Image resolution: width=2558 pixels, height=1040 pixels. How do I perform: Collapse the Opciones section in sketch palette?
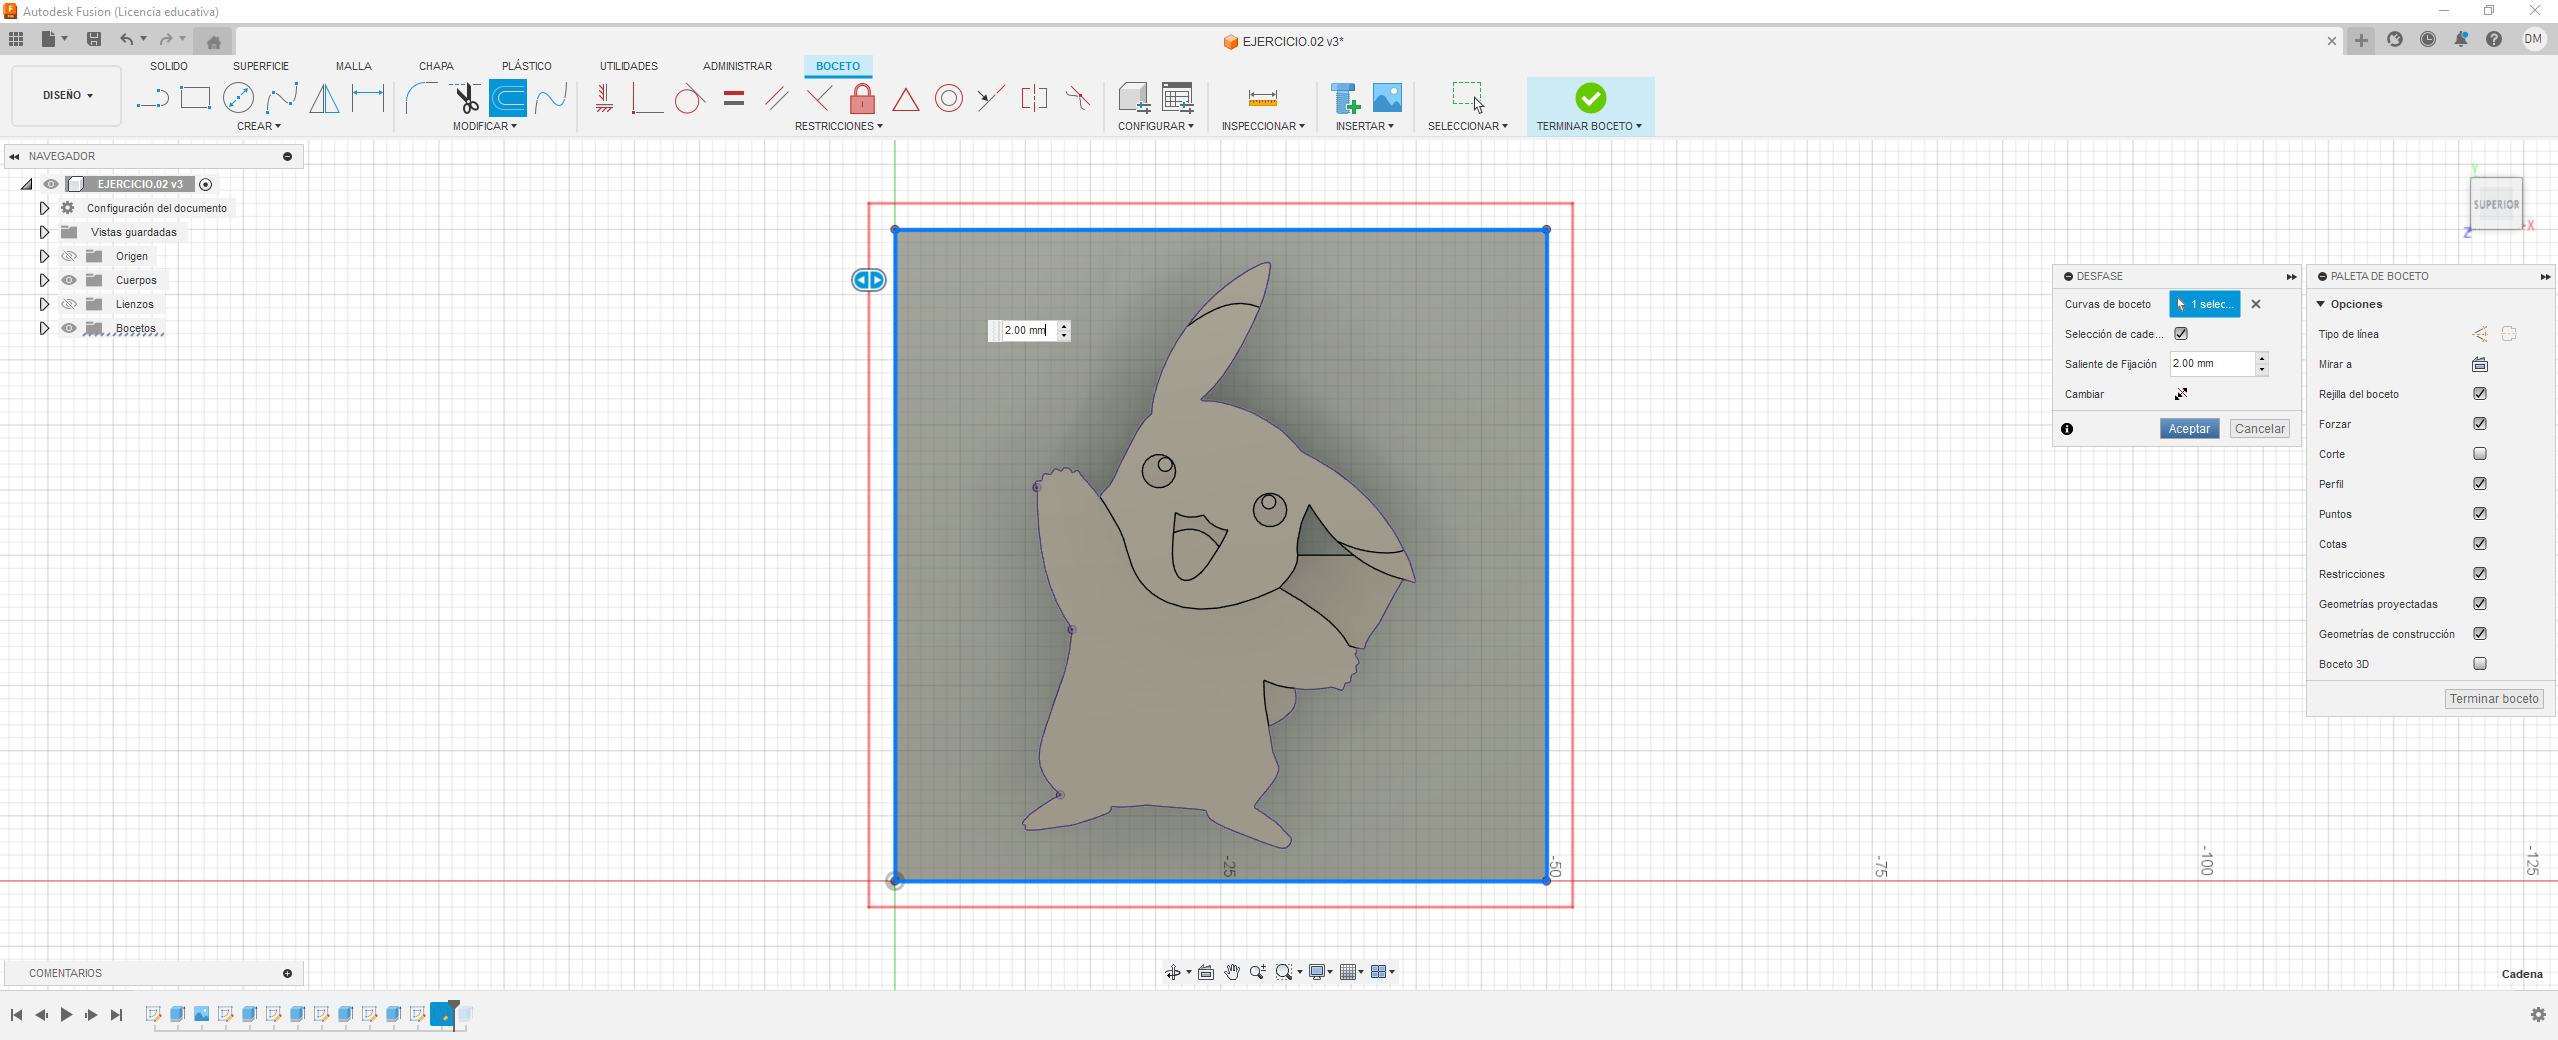click(x=2321, y=304)
